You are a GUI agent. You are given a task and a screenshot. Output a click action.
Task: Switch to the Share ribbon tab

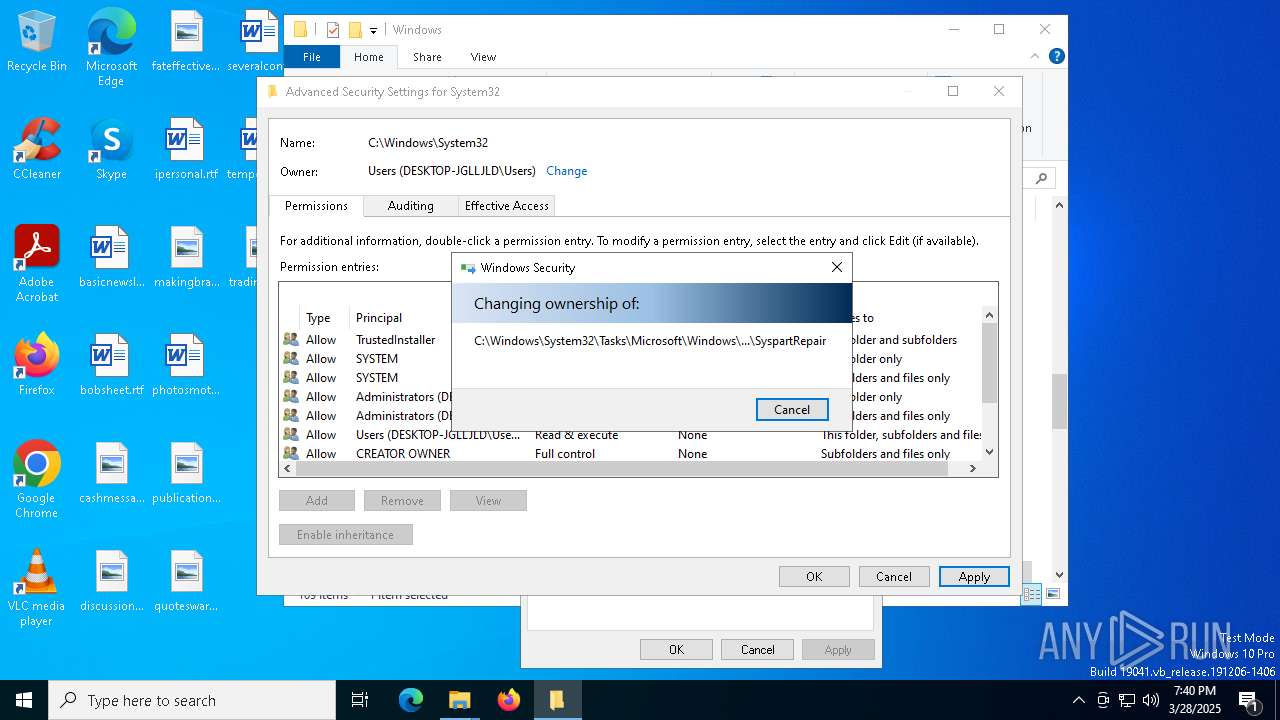[427, 57]
